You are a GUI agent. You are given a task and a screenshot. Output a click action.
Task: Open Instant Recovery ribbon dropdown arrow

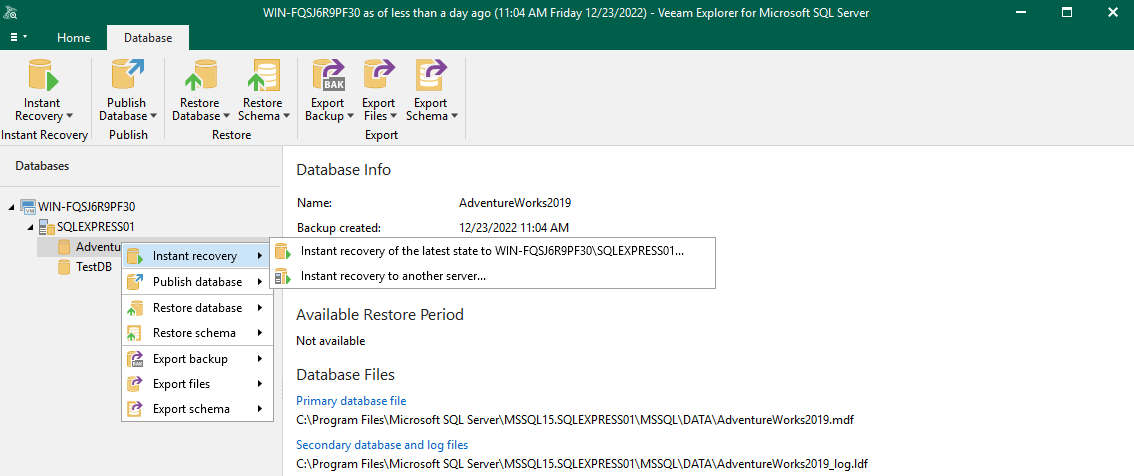(x=69, y=116)
